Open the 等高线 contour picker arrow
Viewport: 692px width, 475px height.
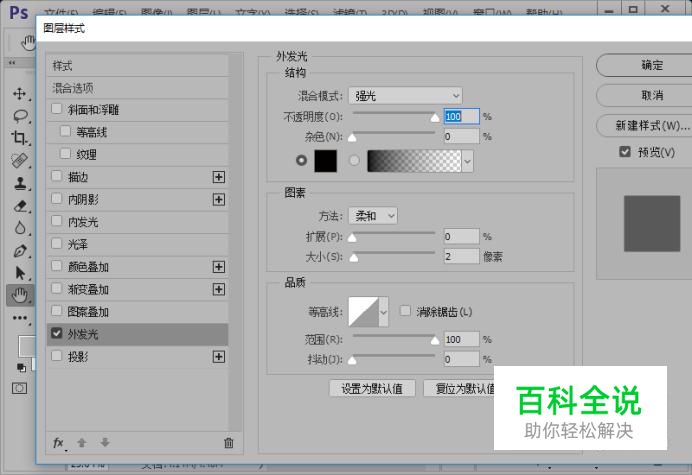[x=384, y=312]
